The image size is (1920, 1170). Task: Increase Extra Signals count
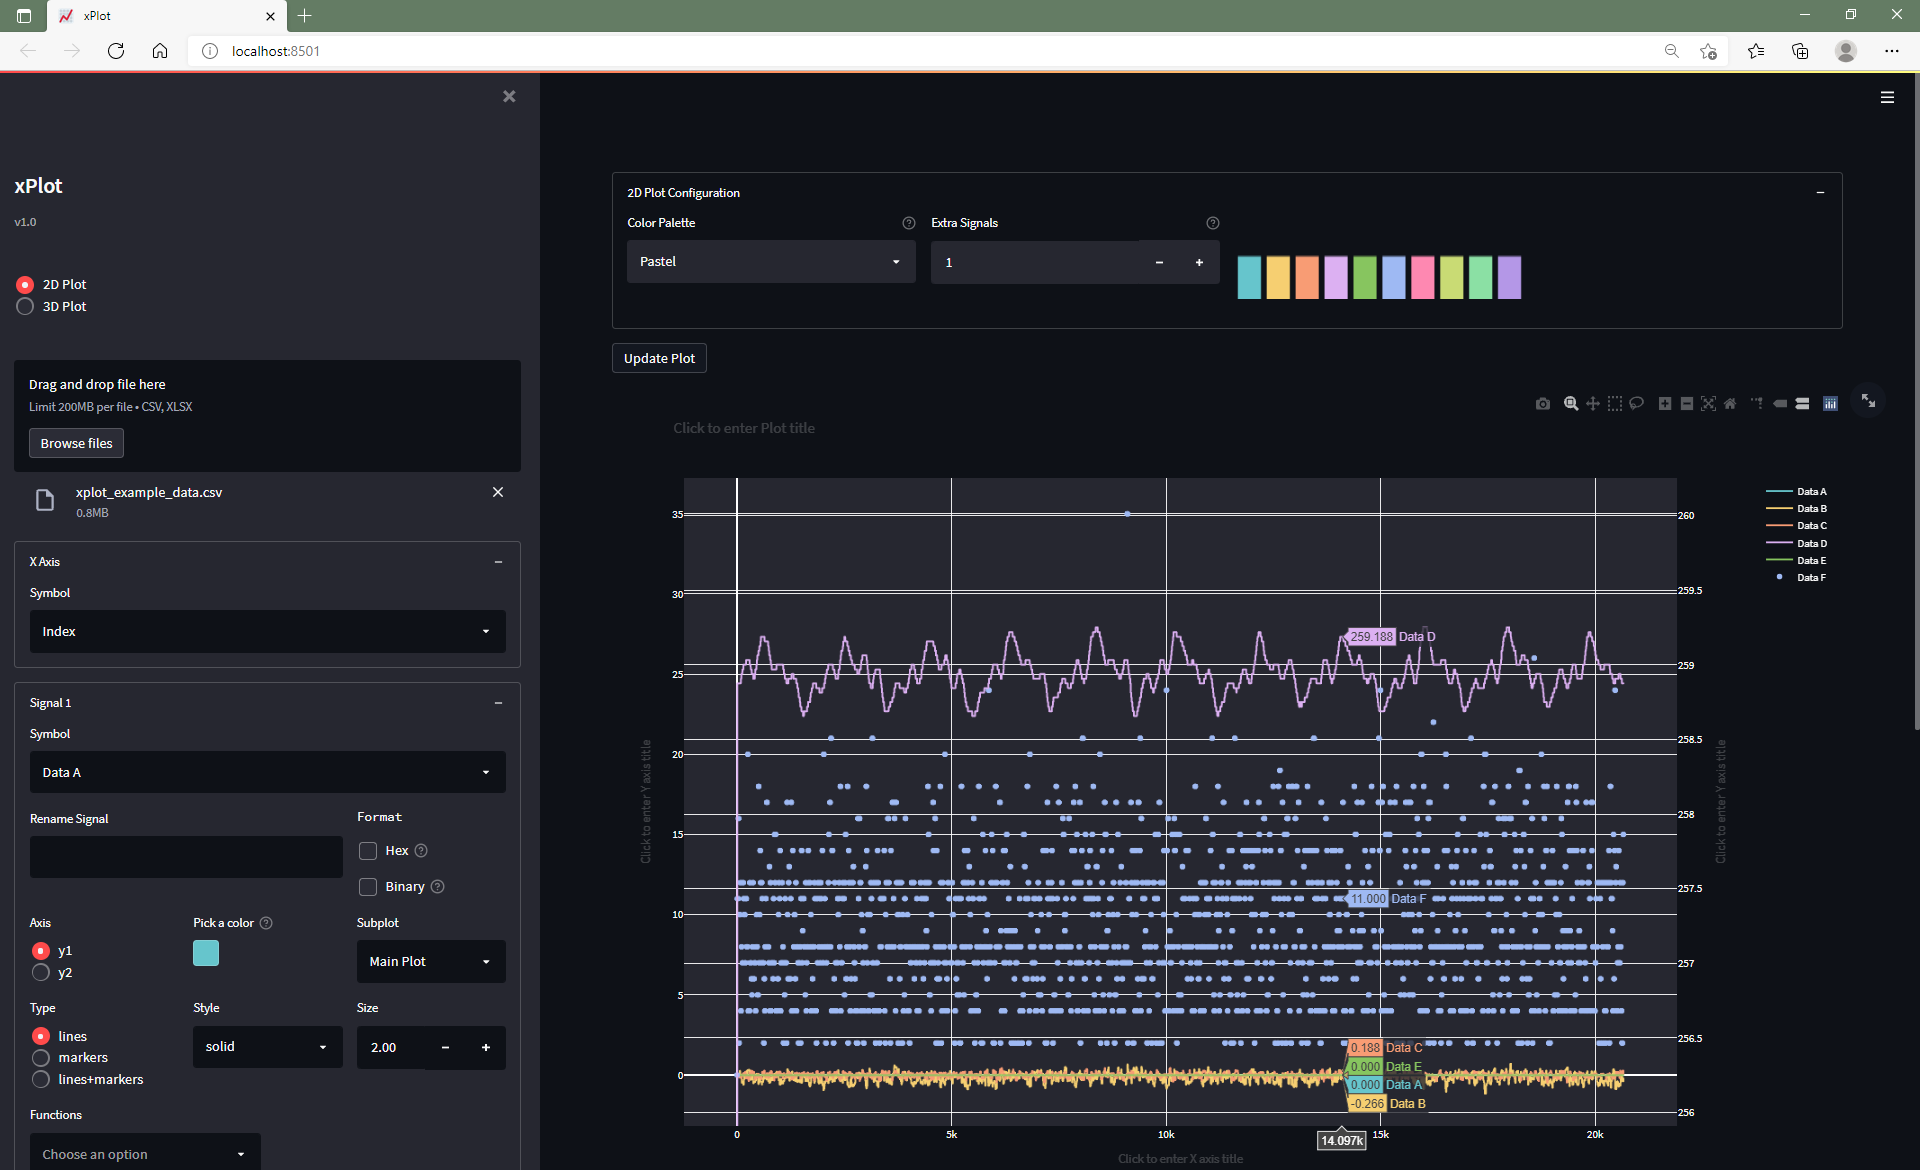[x=1199, y=263]
